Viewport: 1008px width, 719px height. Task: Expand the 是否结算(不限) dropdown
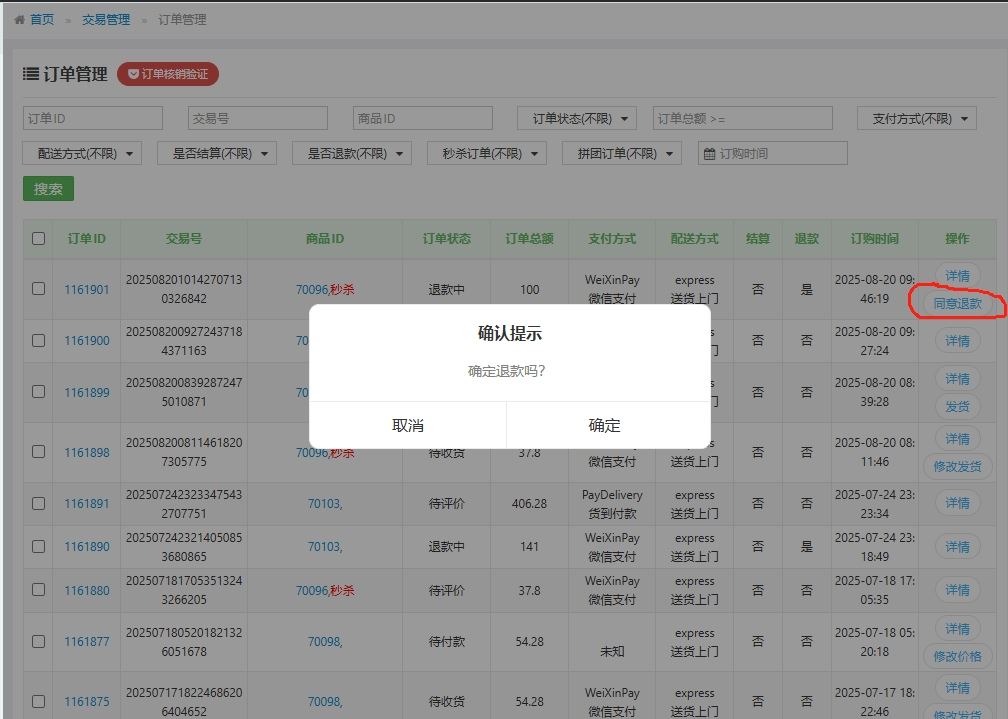217,154
